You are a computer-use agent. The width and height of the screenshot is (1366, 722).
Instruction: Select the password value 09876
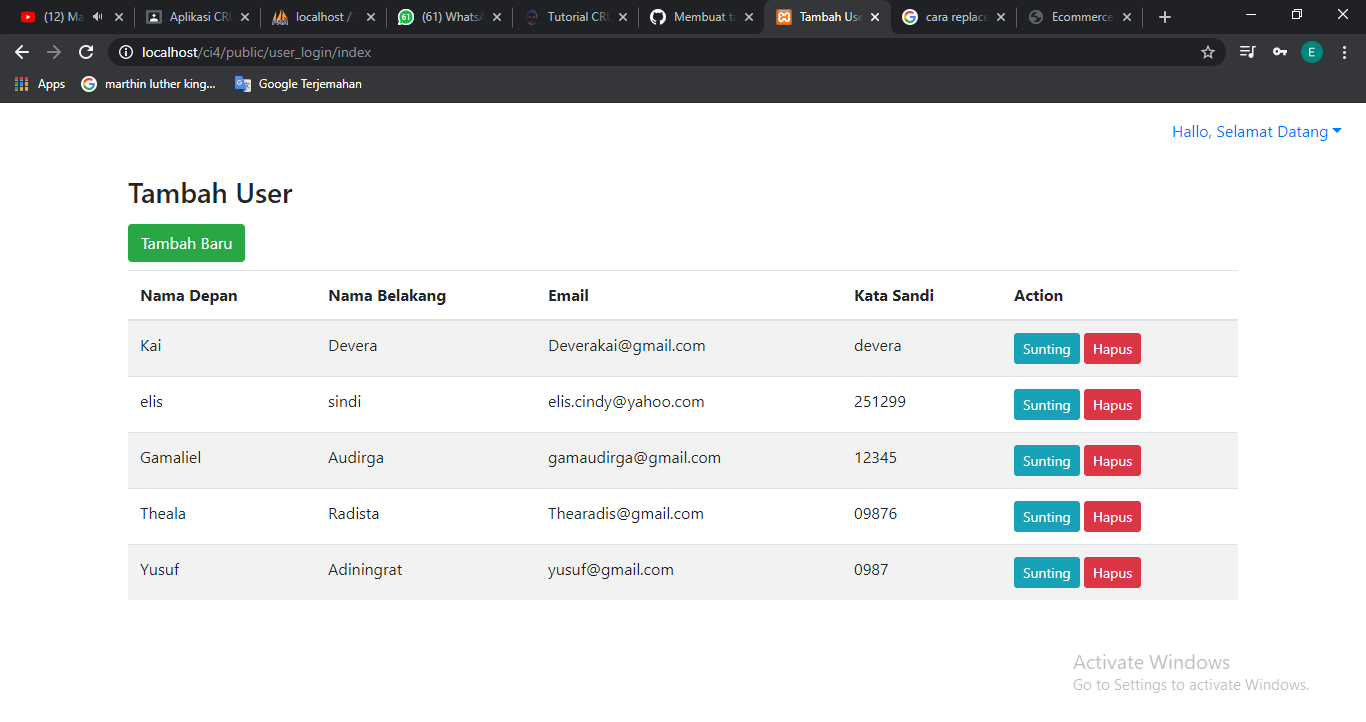[x=876, y=514]
